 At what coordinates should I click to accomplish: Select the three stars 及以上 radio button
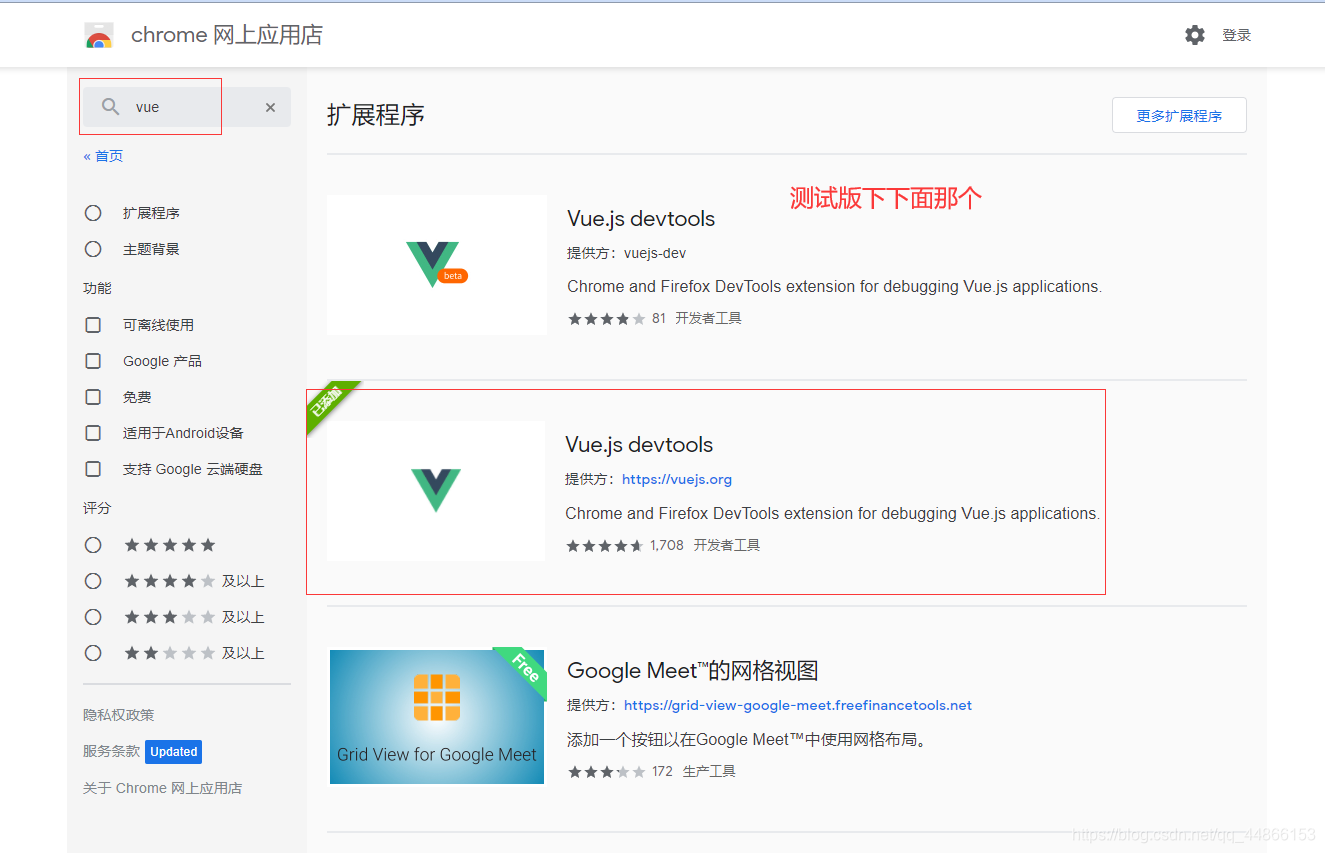(93, 617)
